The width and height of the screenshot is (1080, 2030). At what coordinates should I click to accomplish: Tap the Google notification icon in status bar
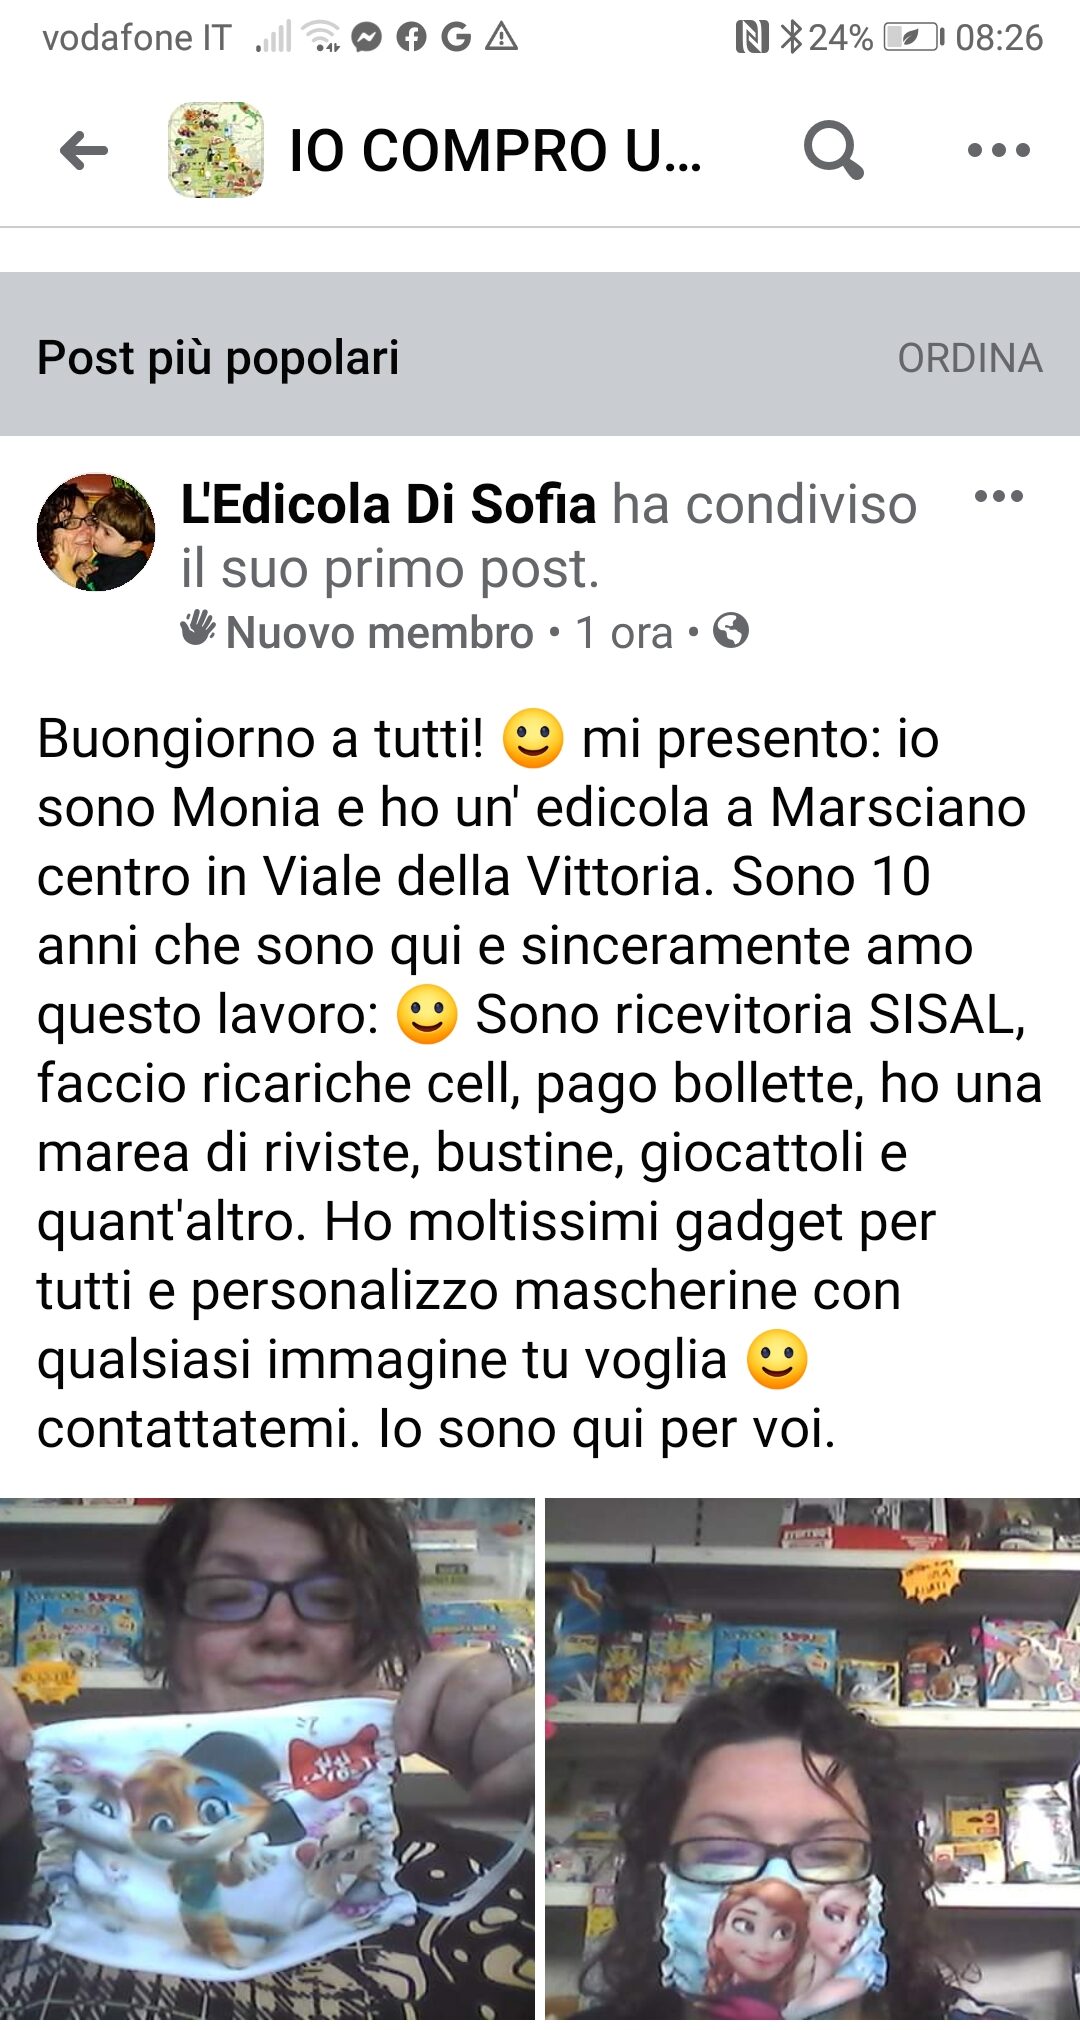456,37
